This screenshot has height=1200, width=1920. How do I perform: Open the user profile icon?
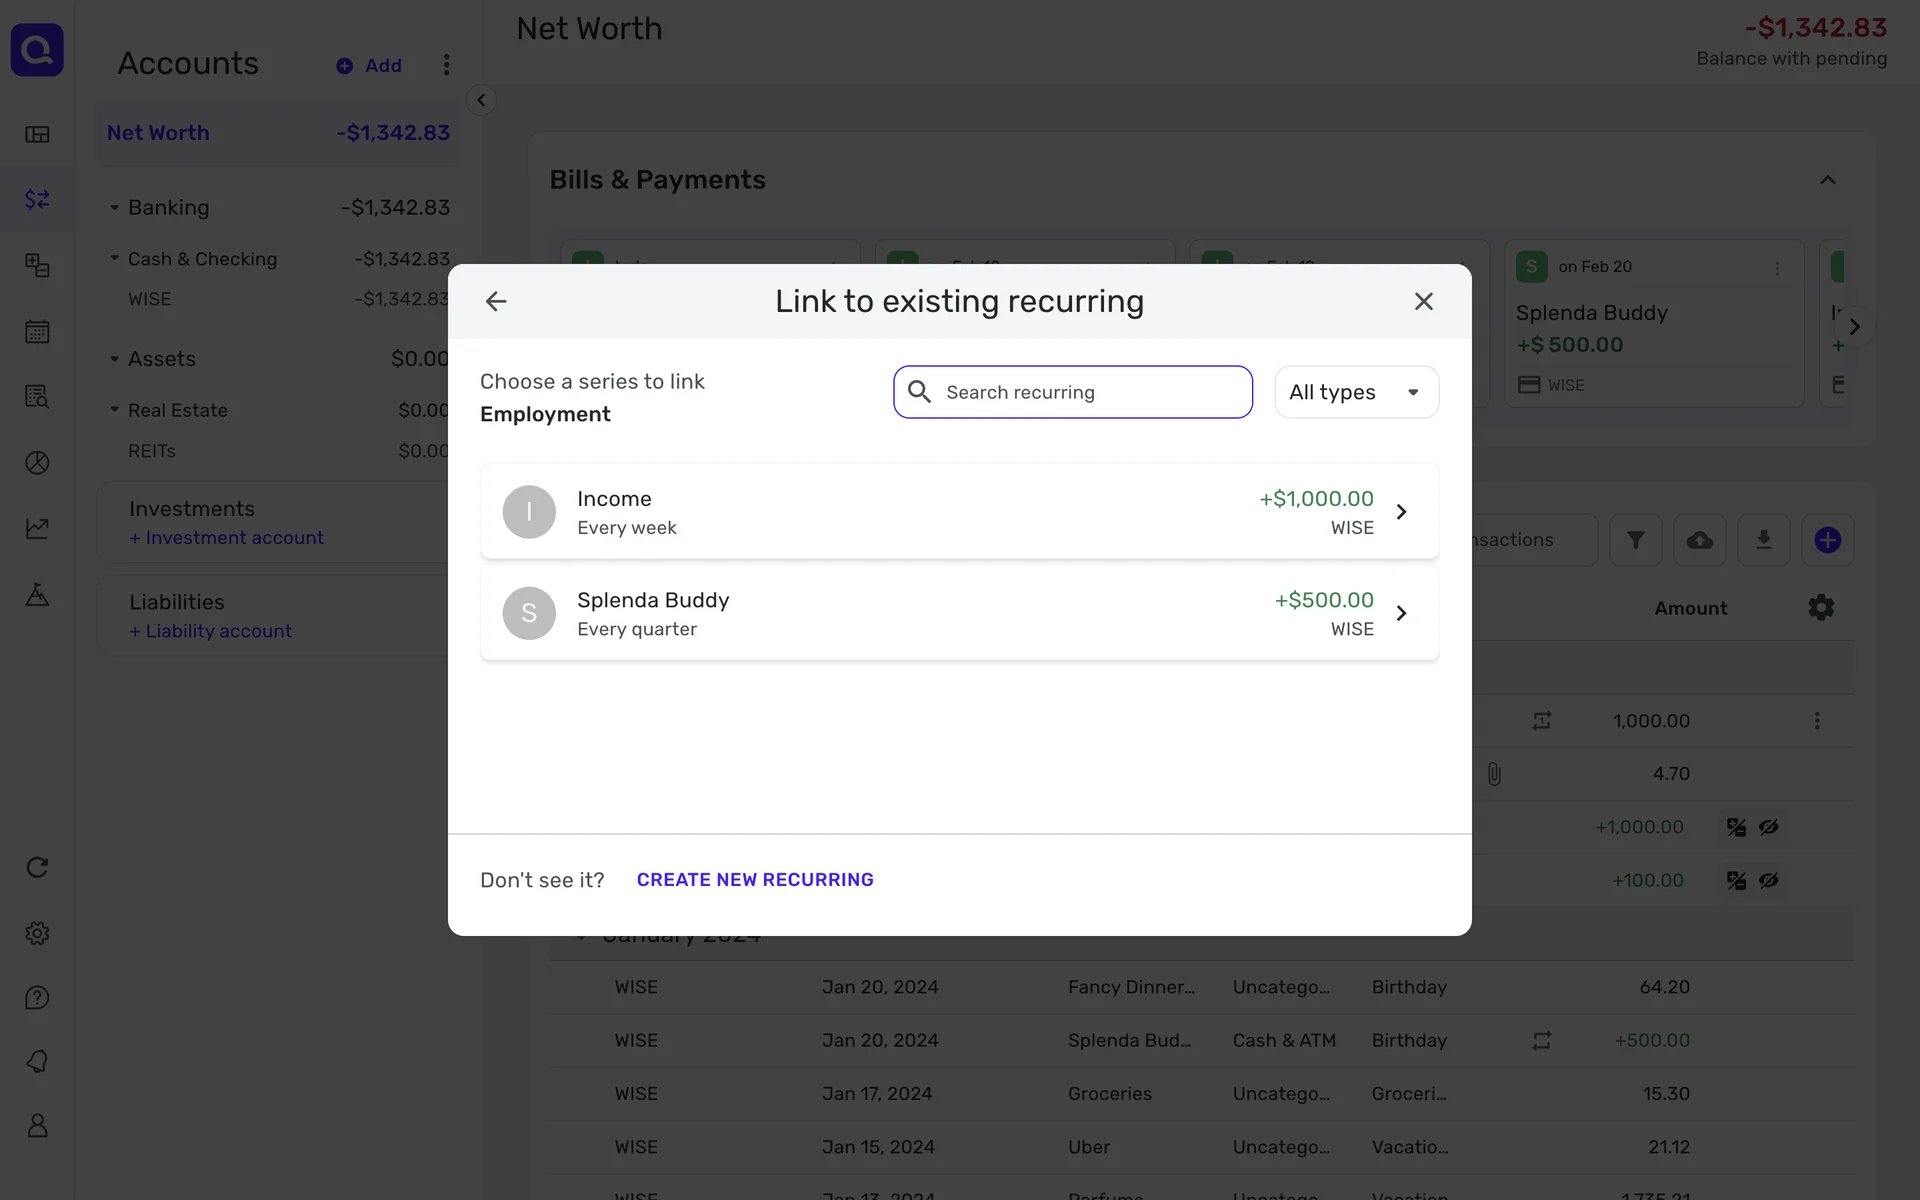(37, 1125)
